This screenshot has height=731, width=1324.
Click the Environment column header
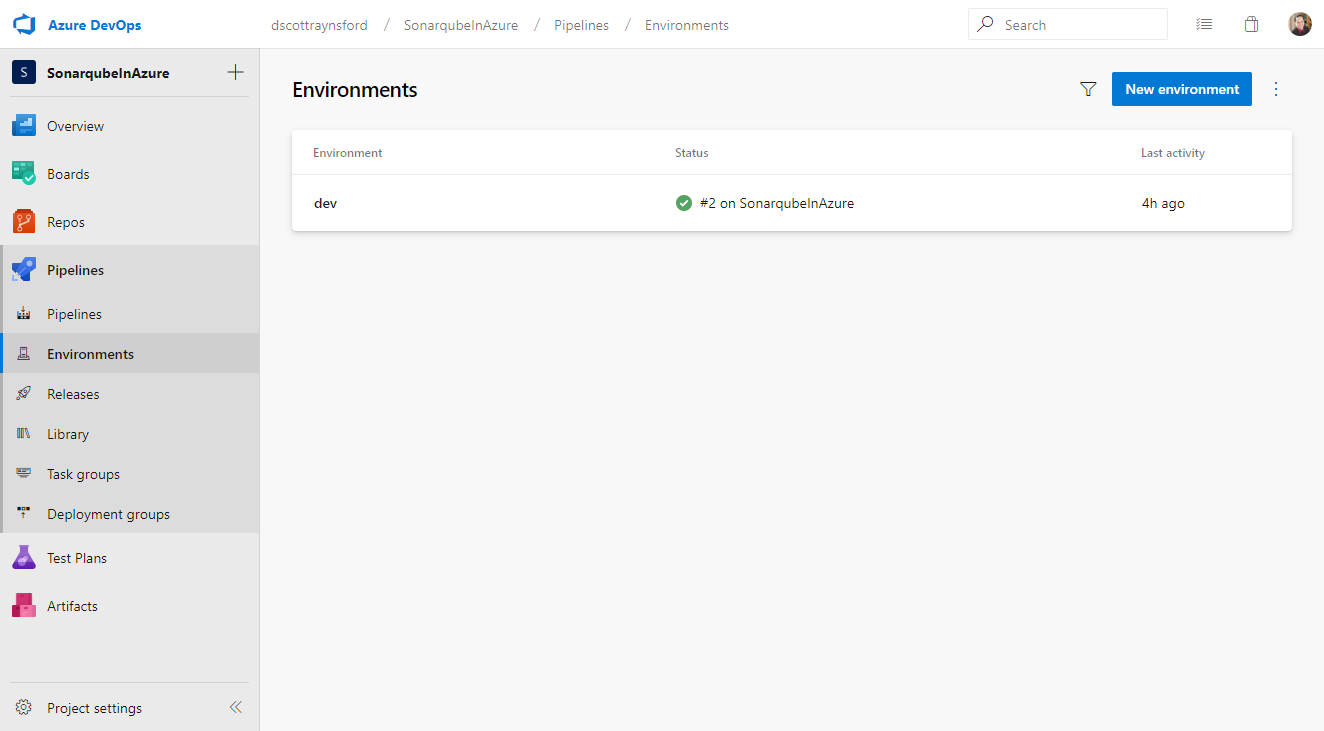348,153
